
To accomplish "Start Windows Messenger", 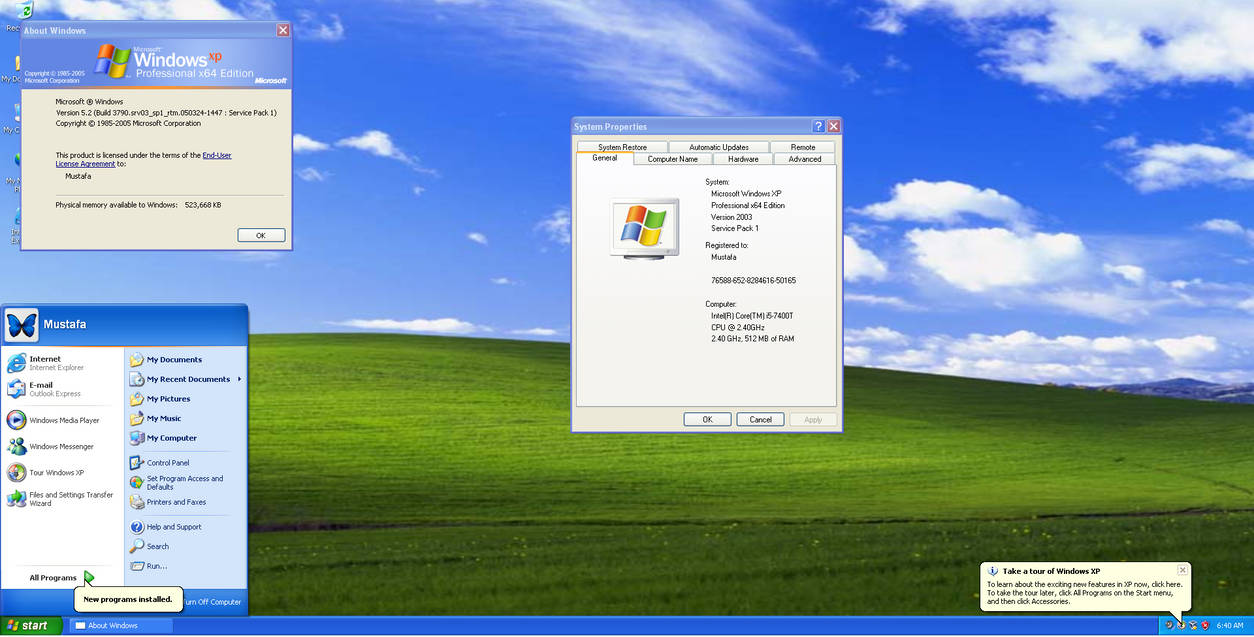I will (x=62, y=446).
